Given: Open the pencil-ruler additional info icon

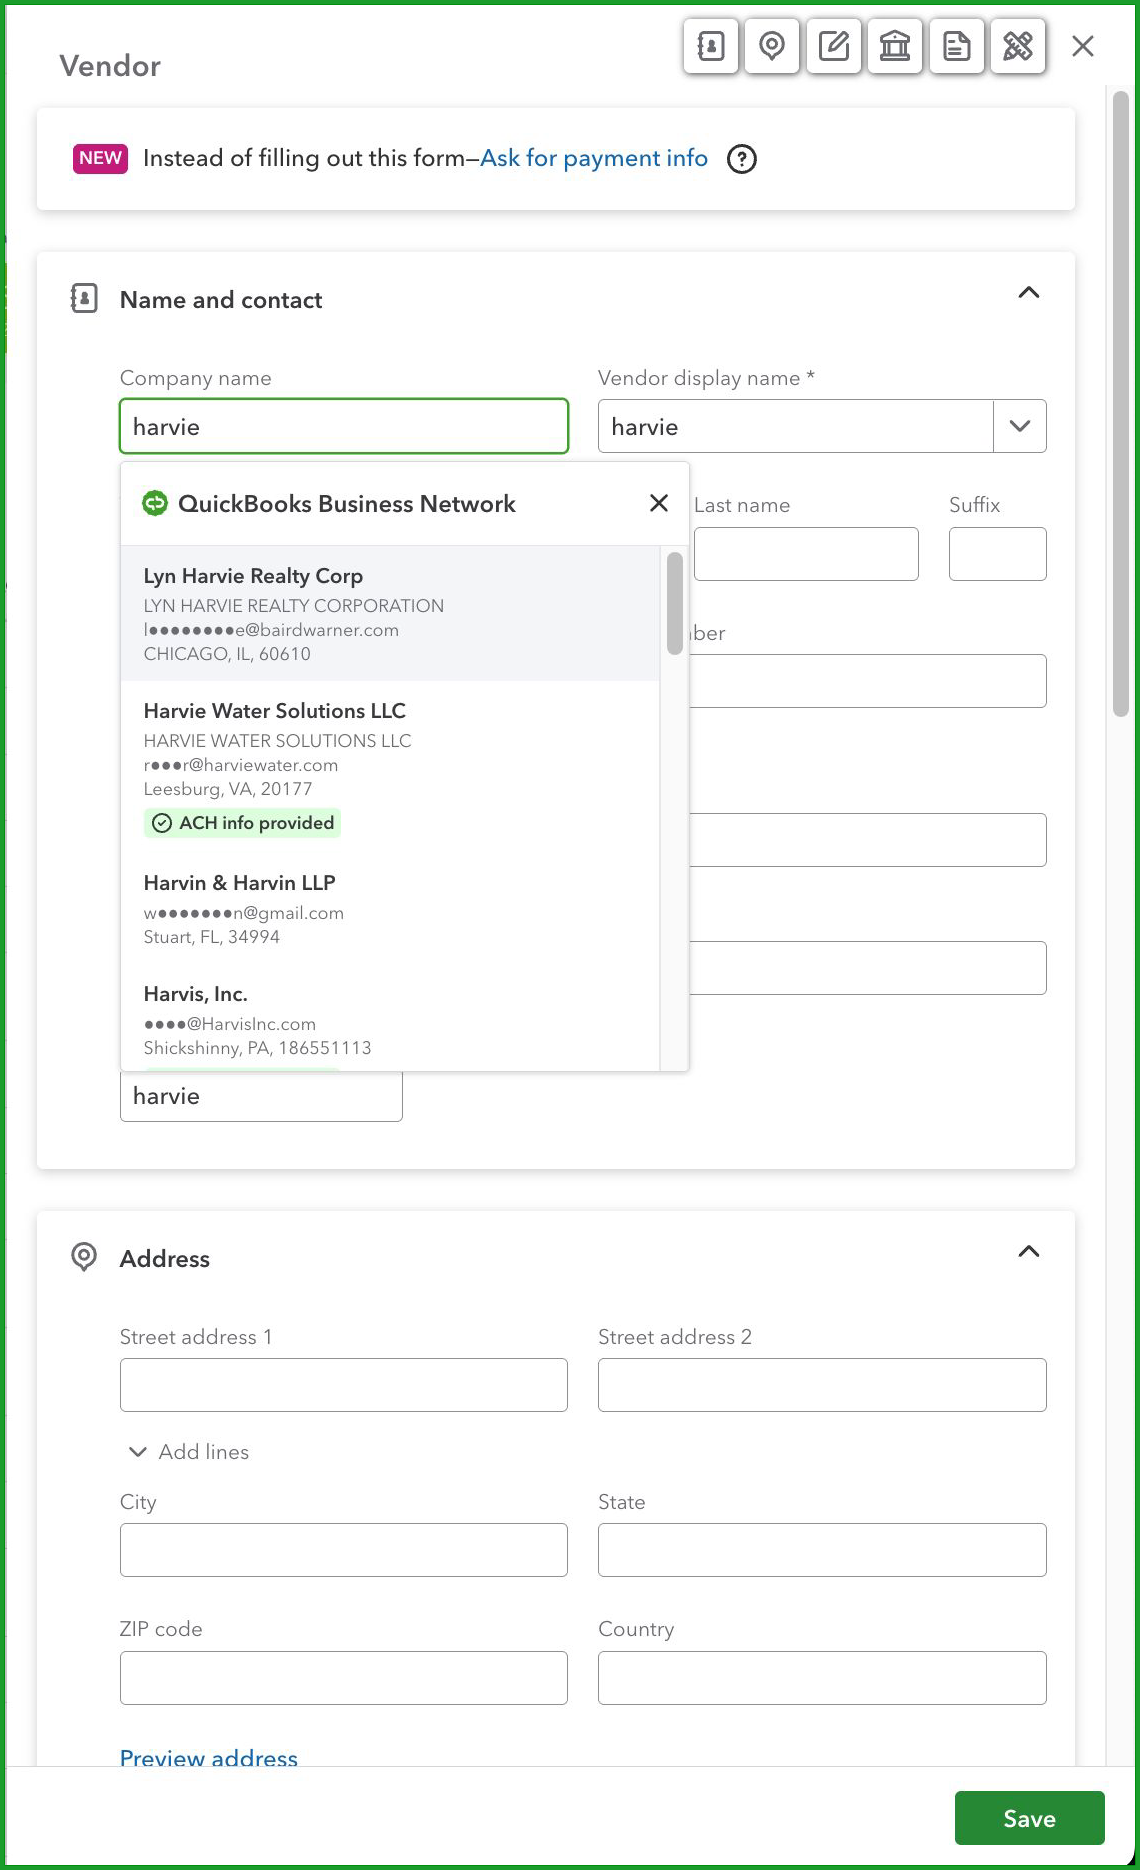Looking at the screenshot, I should pyautogui.click(x=1018, y=46).
